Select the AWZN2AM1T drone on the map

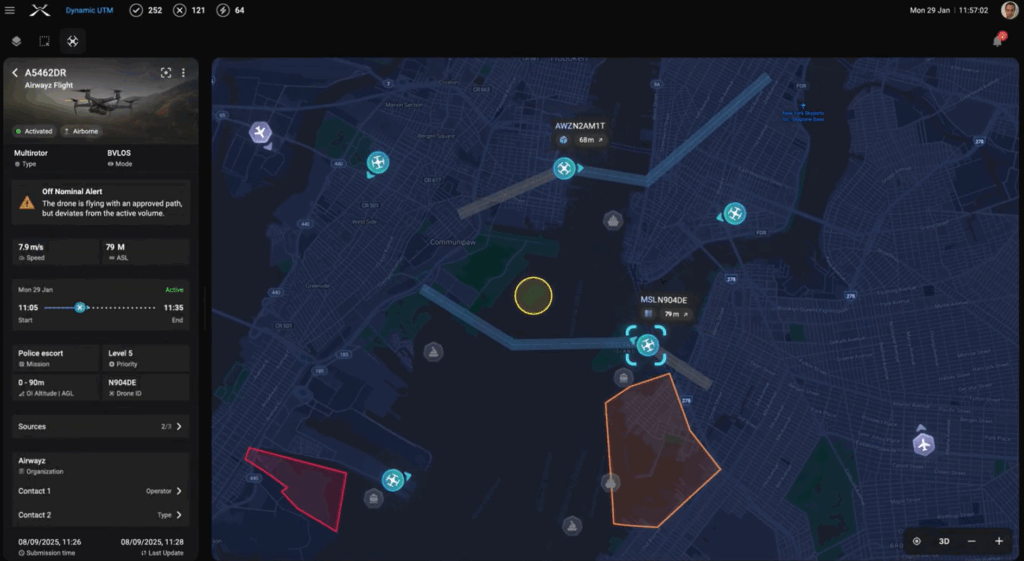click(565, 168)
